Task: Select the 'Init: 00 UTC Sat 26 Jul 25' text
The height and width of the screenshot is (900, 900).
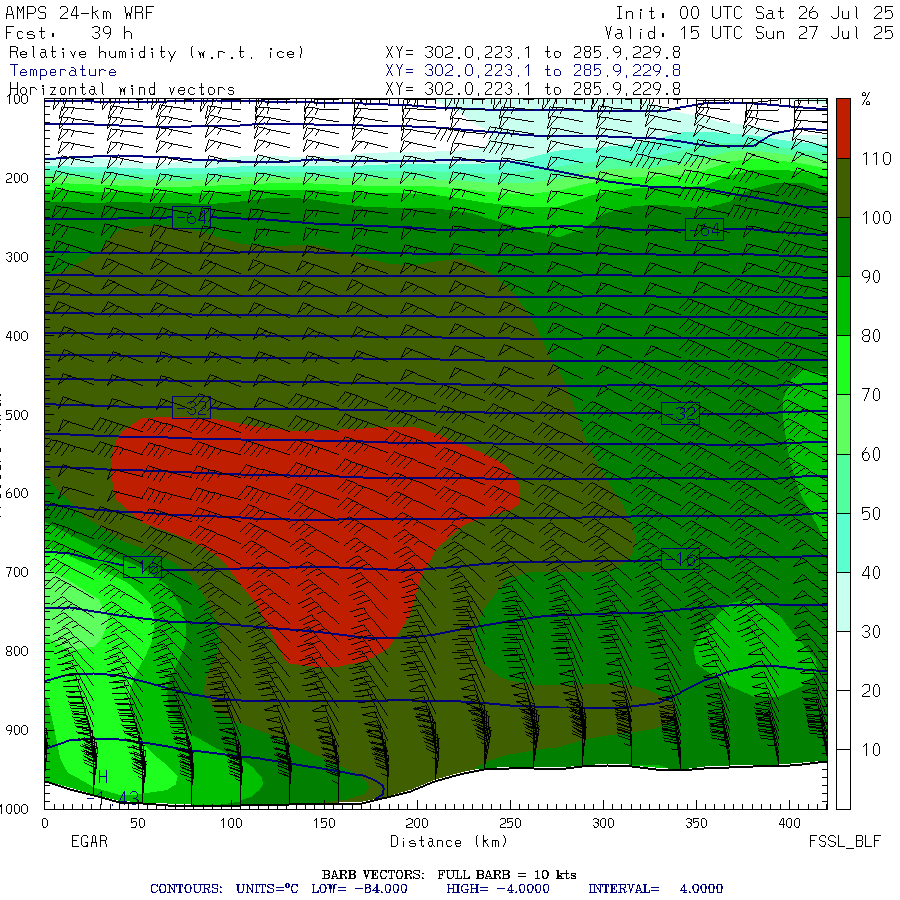Action: (754, 13)
